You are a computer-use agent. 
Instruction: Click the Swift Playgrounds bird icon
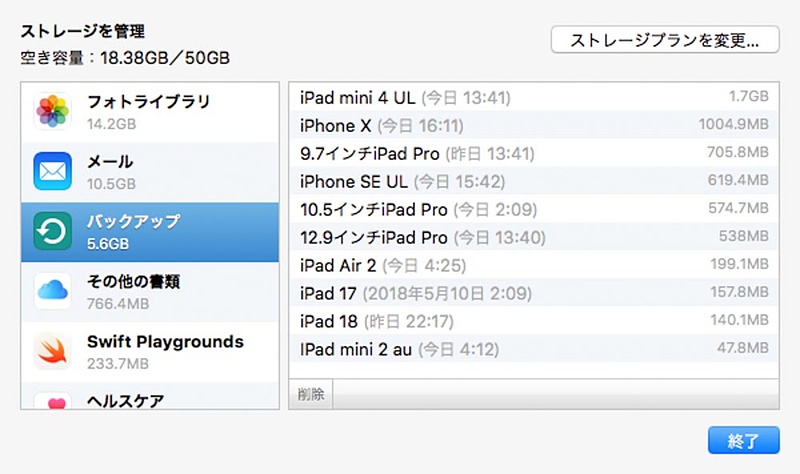pyautogui.click(x=53, y=351)
